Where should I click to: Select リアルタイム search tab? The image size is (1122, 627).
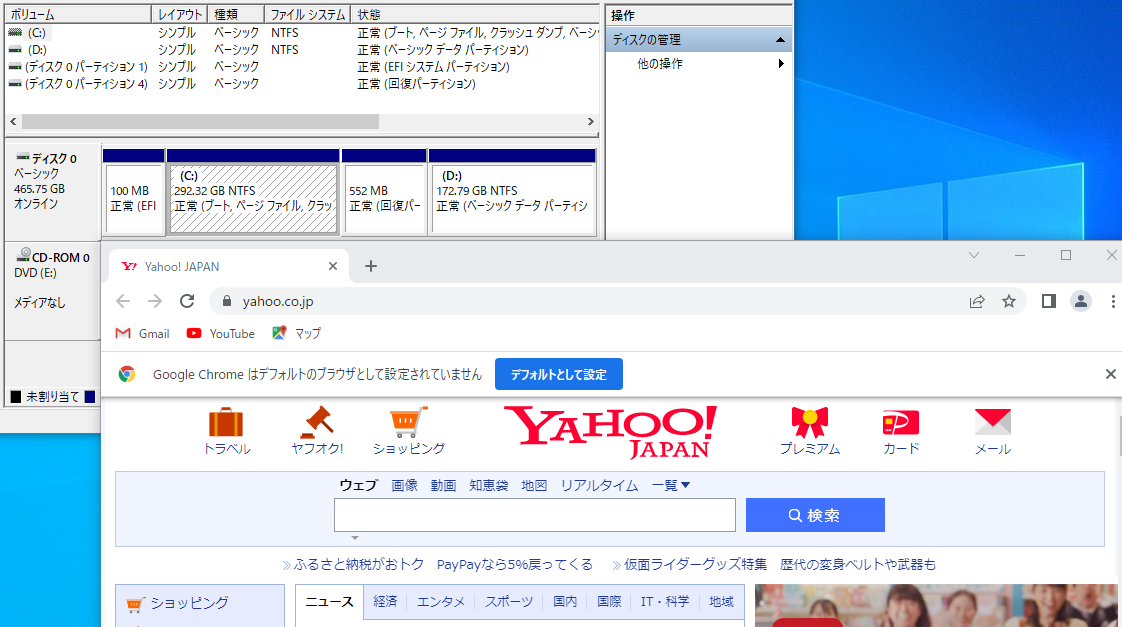click(x=599, y=485)
